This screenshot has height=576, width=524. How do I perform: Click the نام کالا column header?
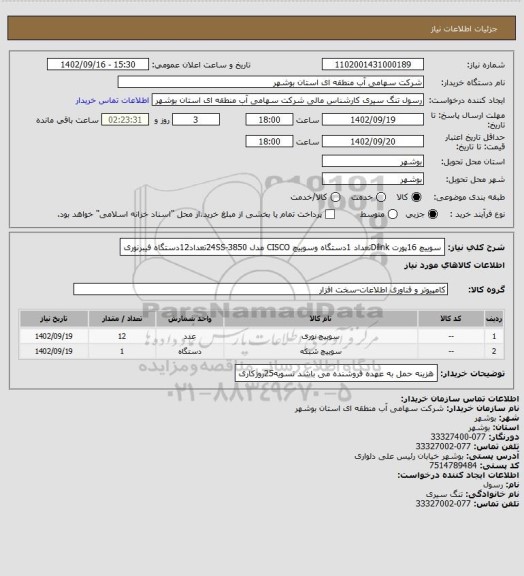pyautogui.click(x=320, y=319)
